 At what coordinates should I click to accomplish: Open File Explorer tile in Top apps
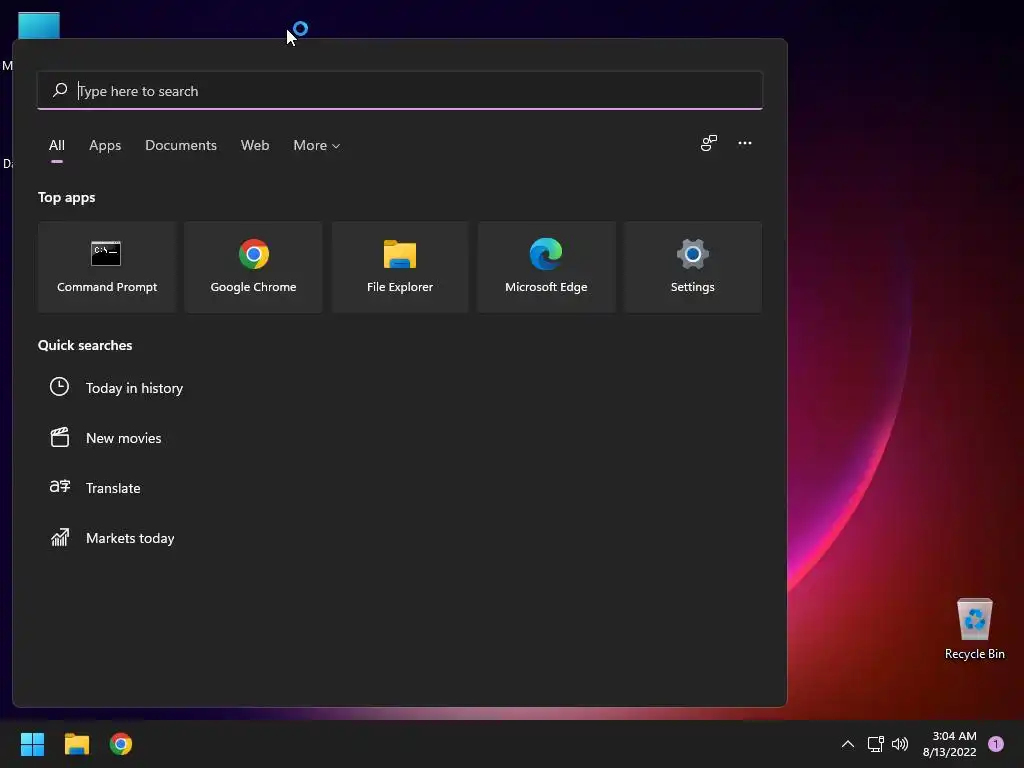400,267
